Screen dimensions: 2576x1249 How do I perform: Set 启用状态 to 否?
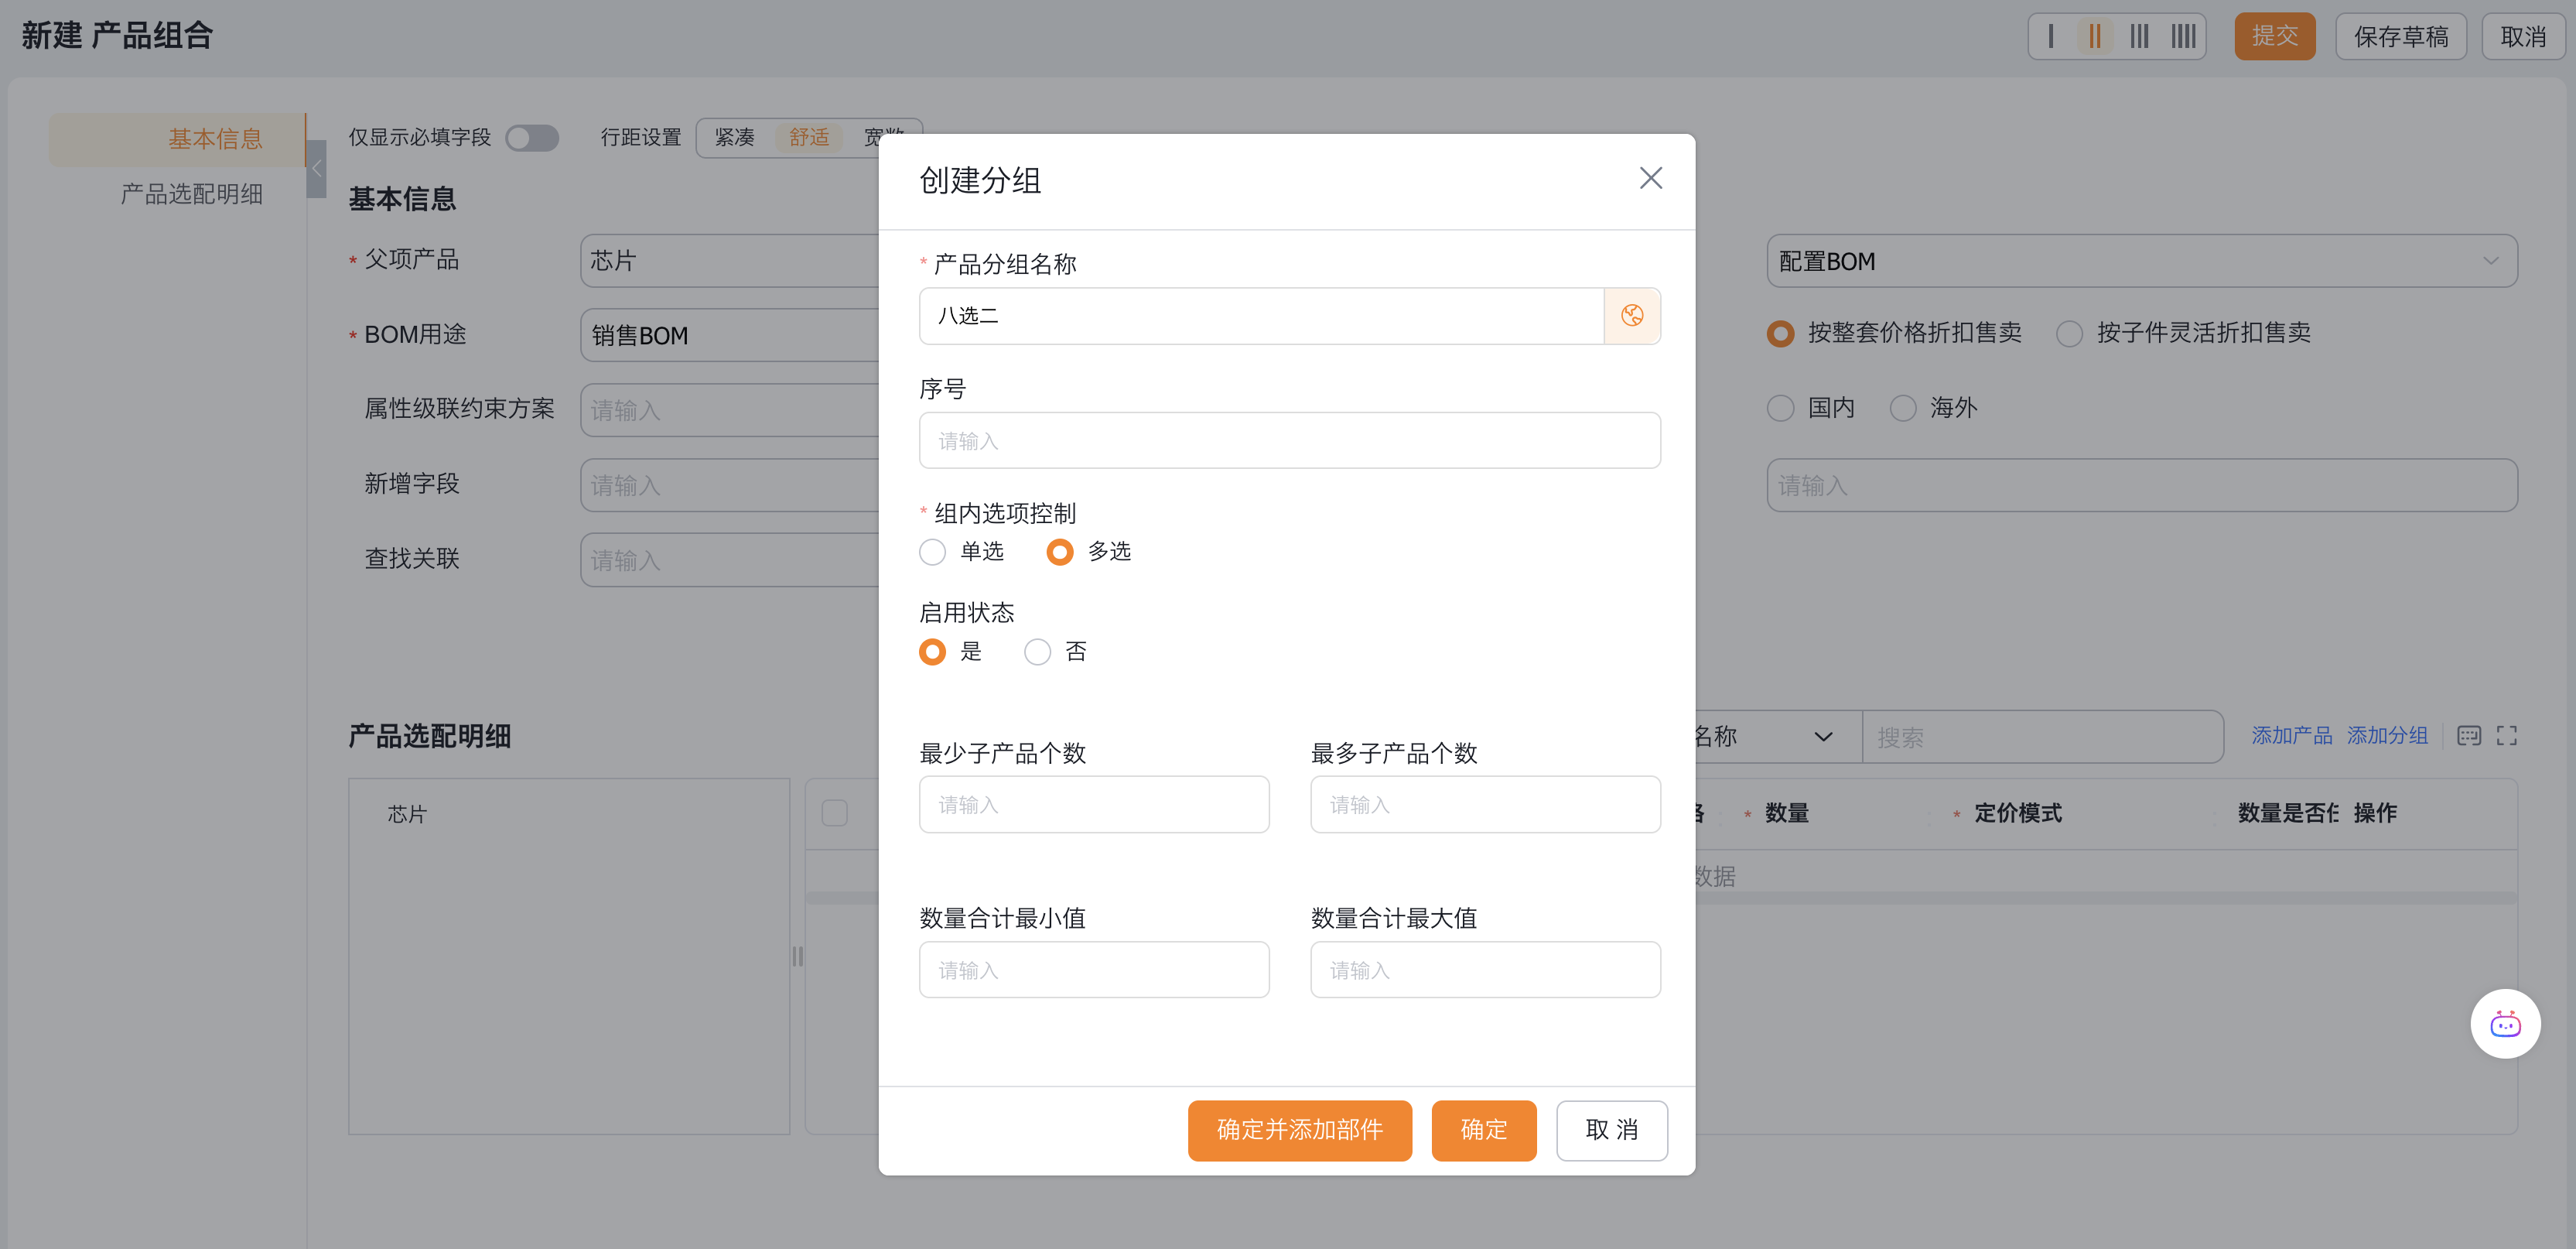click(1038, 651)
